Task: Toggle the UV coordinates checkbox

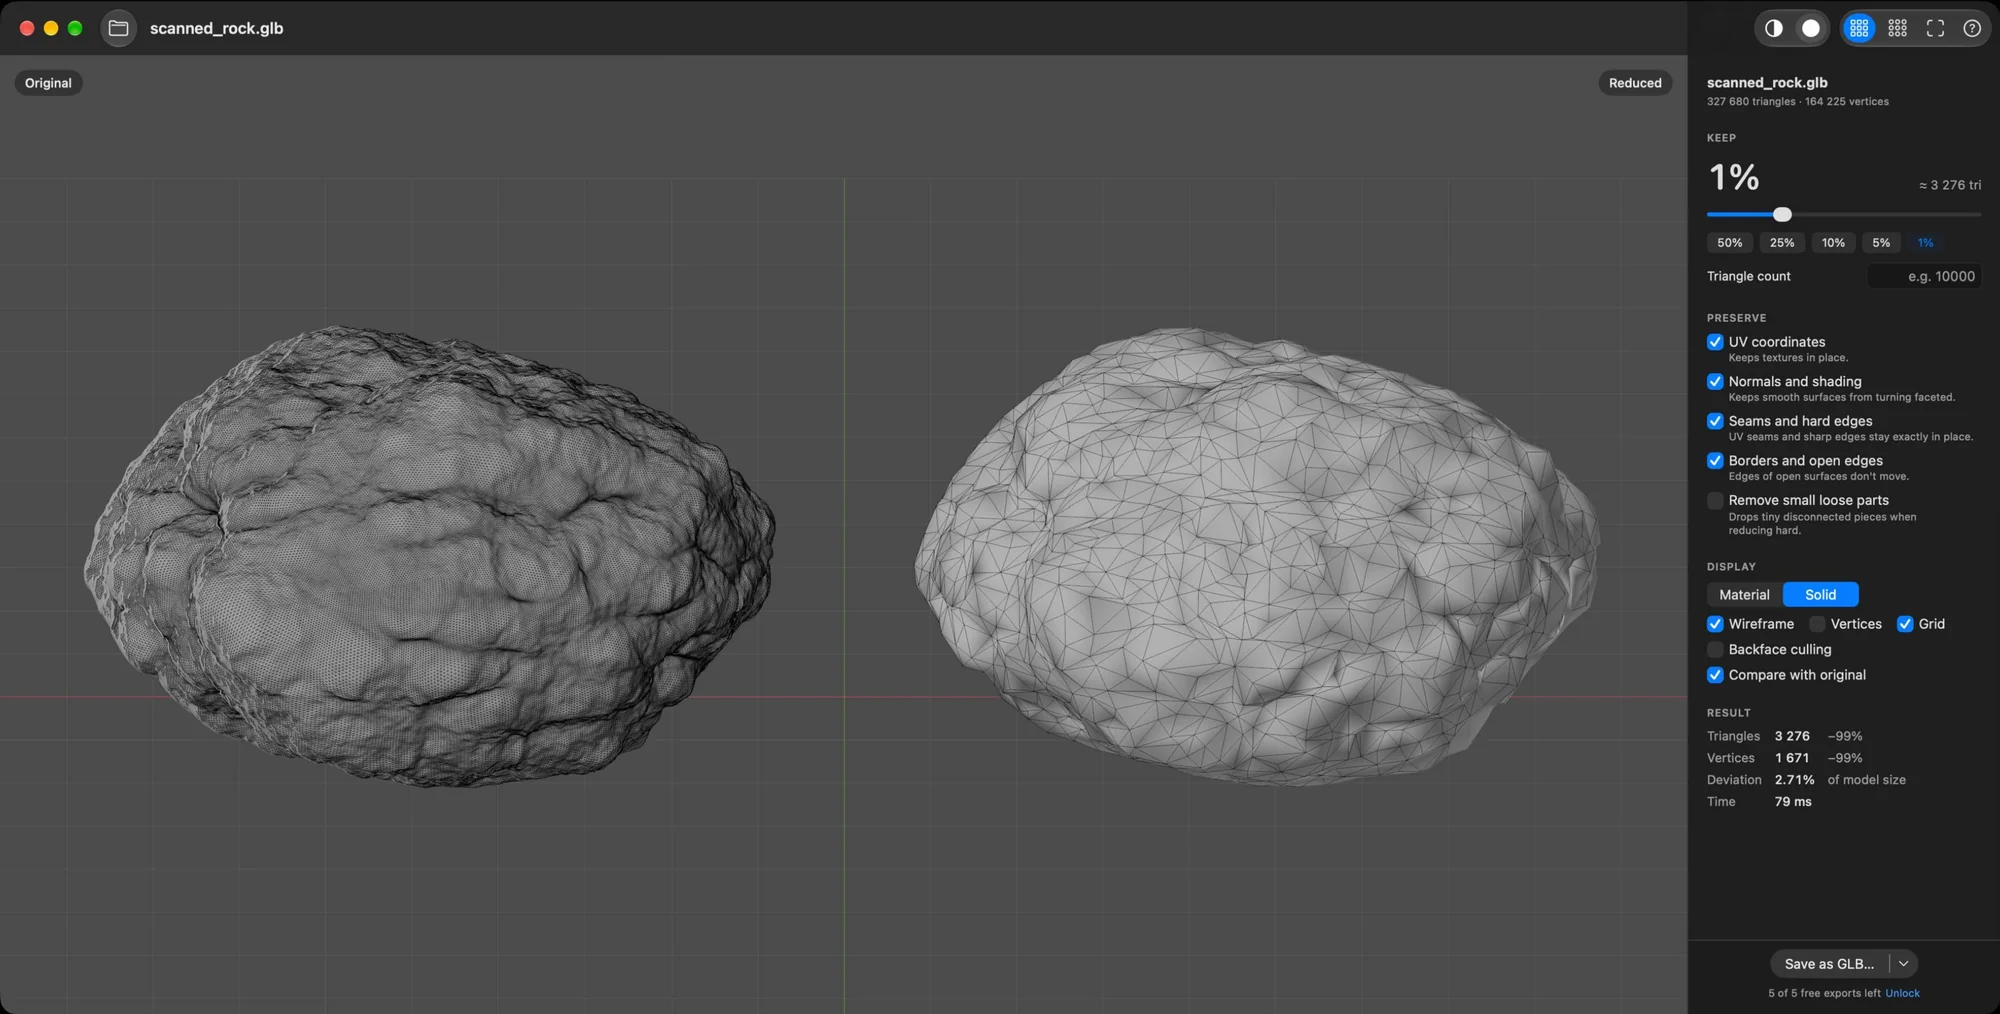Action: [x=1715, y=342]
